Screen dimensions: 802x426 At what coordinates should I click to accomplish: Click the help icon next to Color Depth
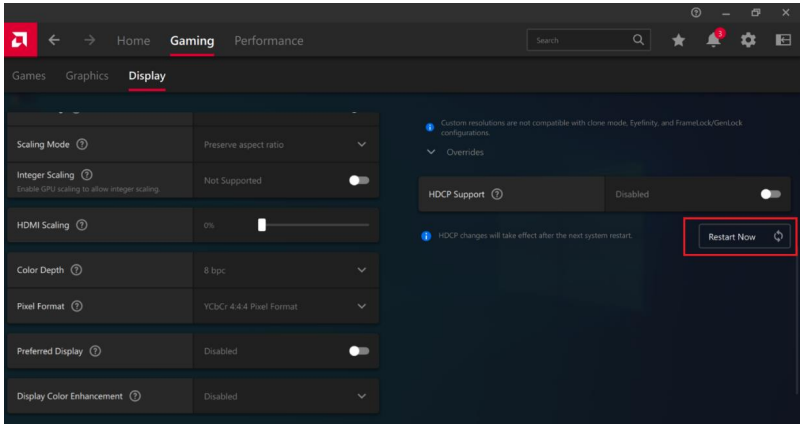(x=76, y=270)
